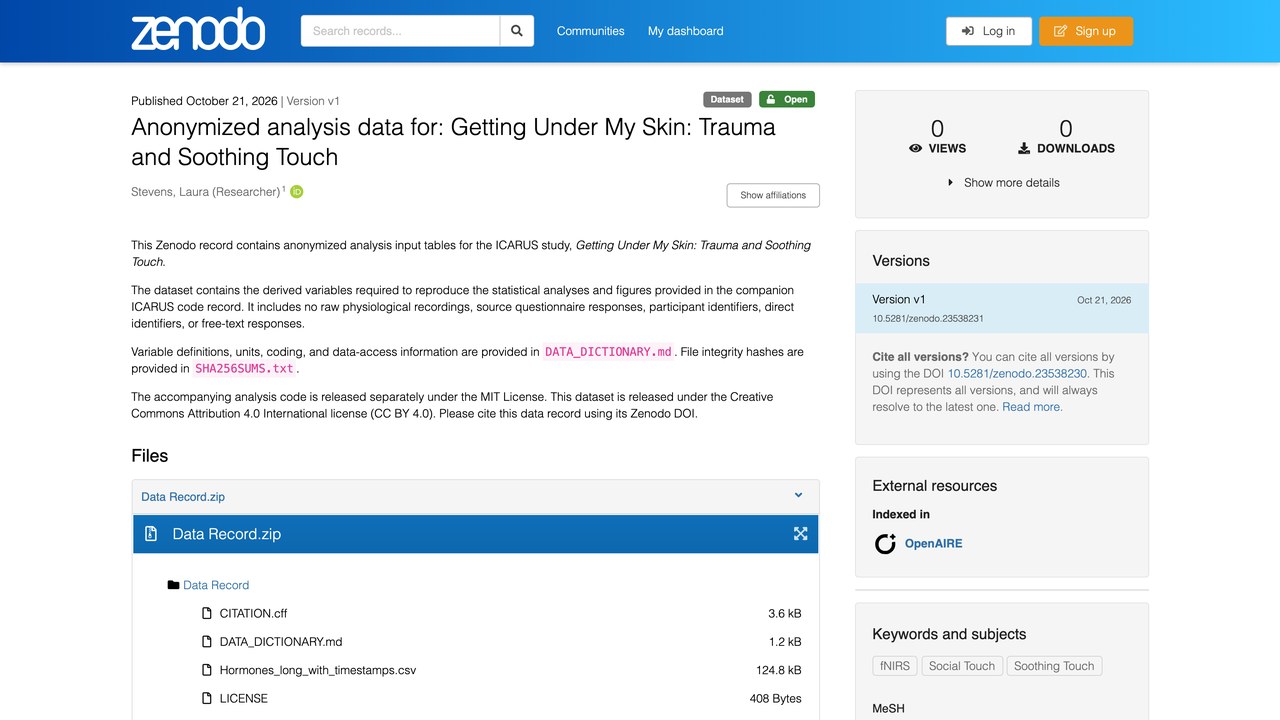Collapse the Data Record.zip preview chevron

tap(798, 495)
